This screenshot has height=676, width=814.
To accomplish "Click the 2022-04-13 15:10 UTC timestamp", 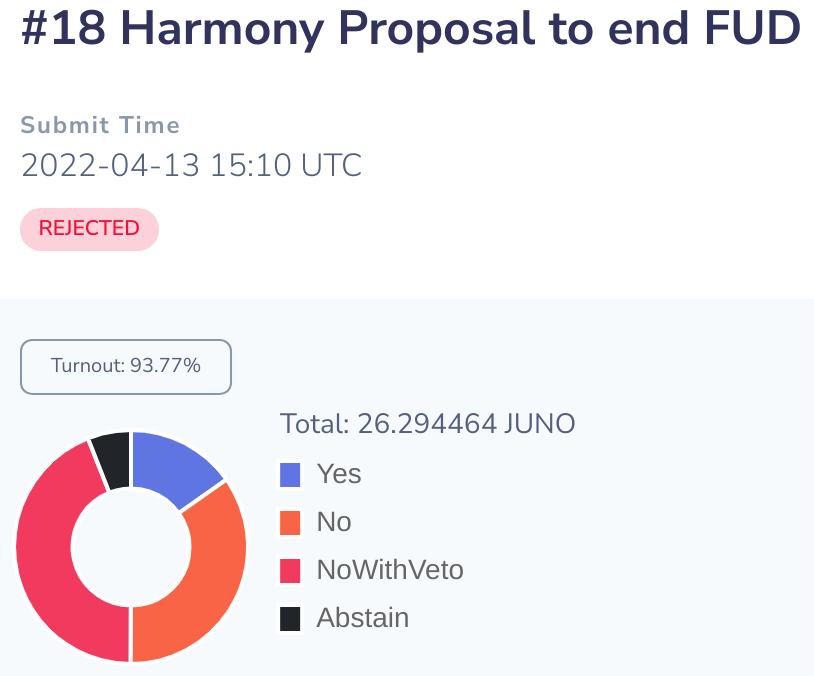I will pos(191,165).
